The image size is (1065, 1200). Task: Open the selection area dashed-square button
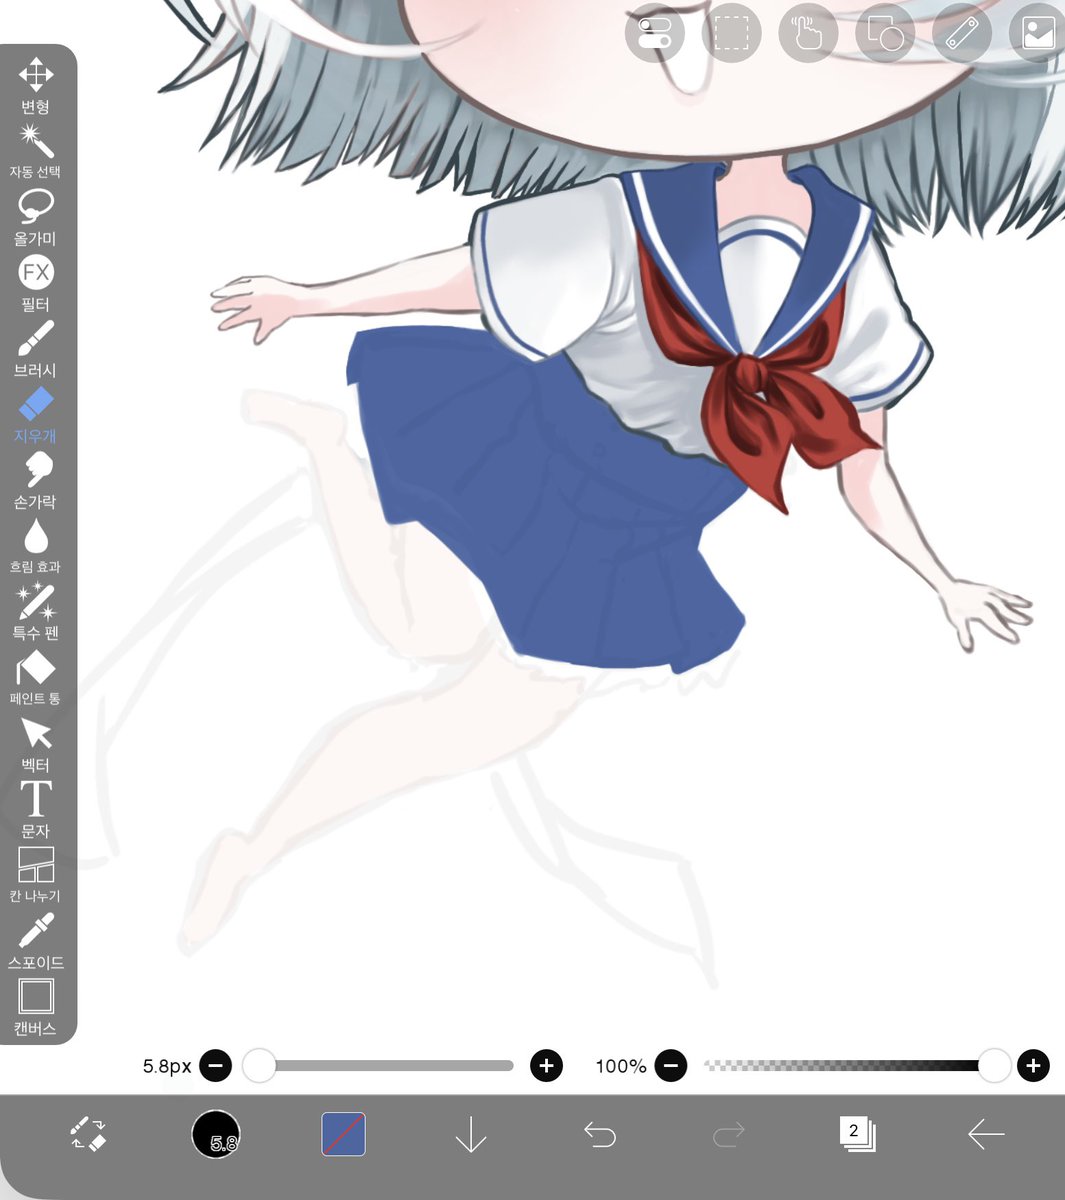[x=731, y=33]
